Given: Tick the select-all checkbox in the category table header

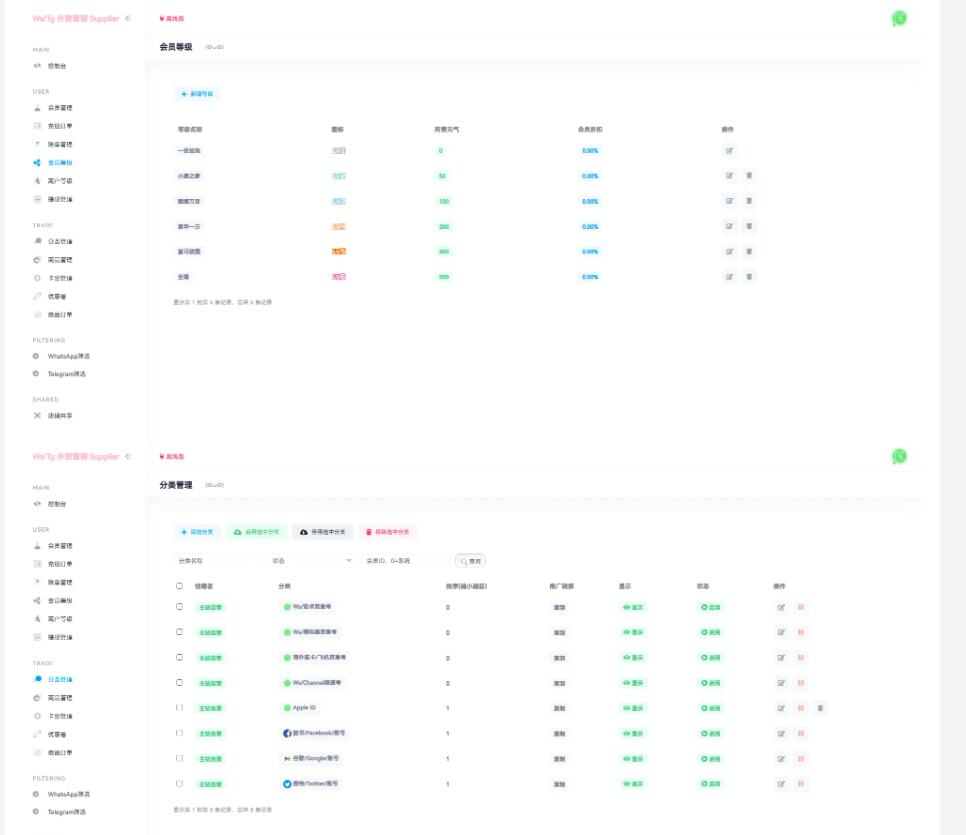Looking at the screenshot, I should (180, 586).
